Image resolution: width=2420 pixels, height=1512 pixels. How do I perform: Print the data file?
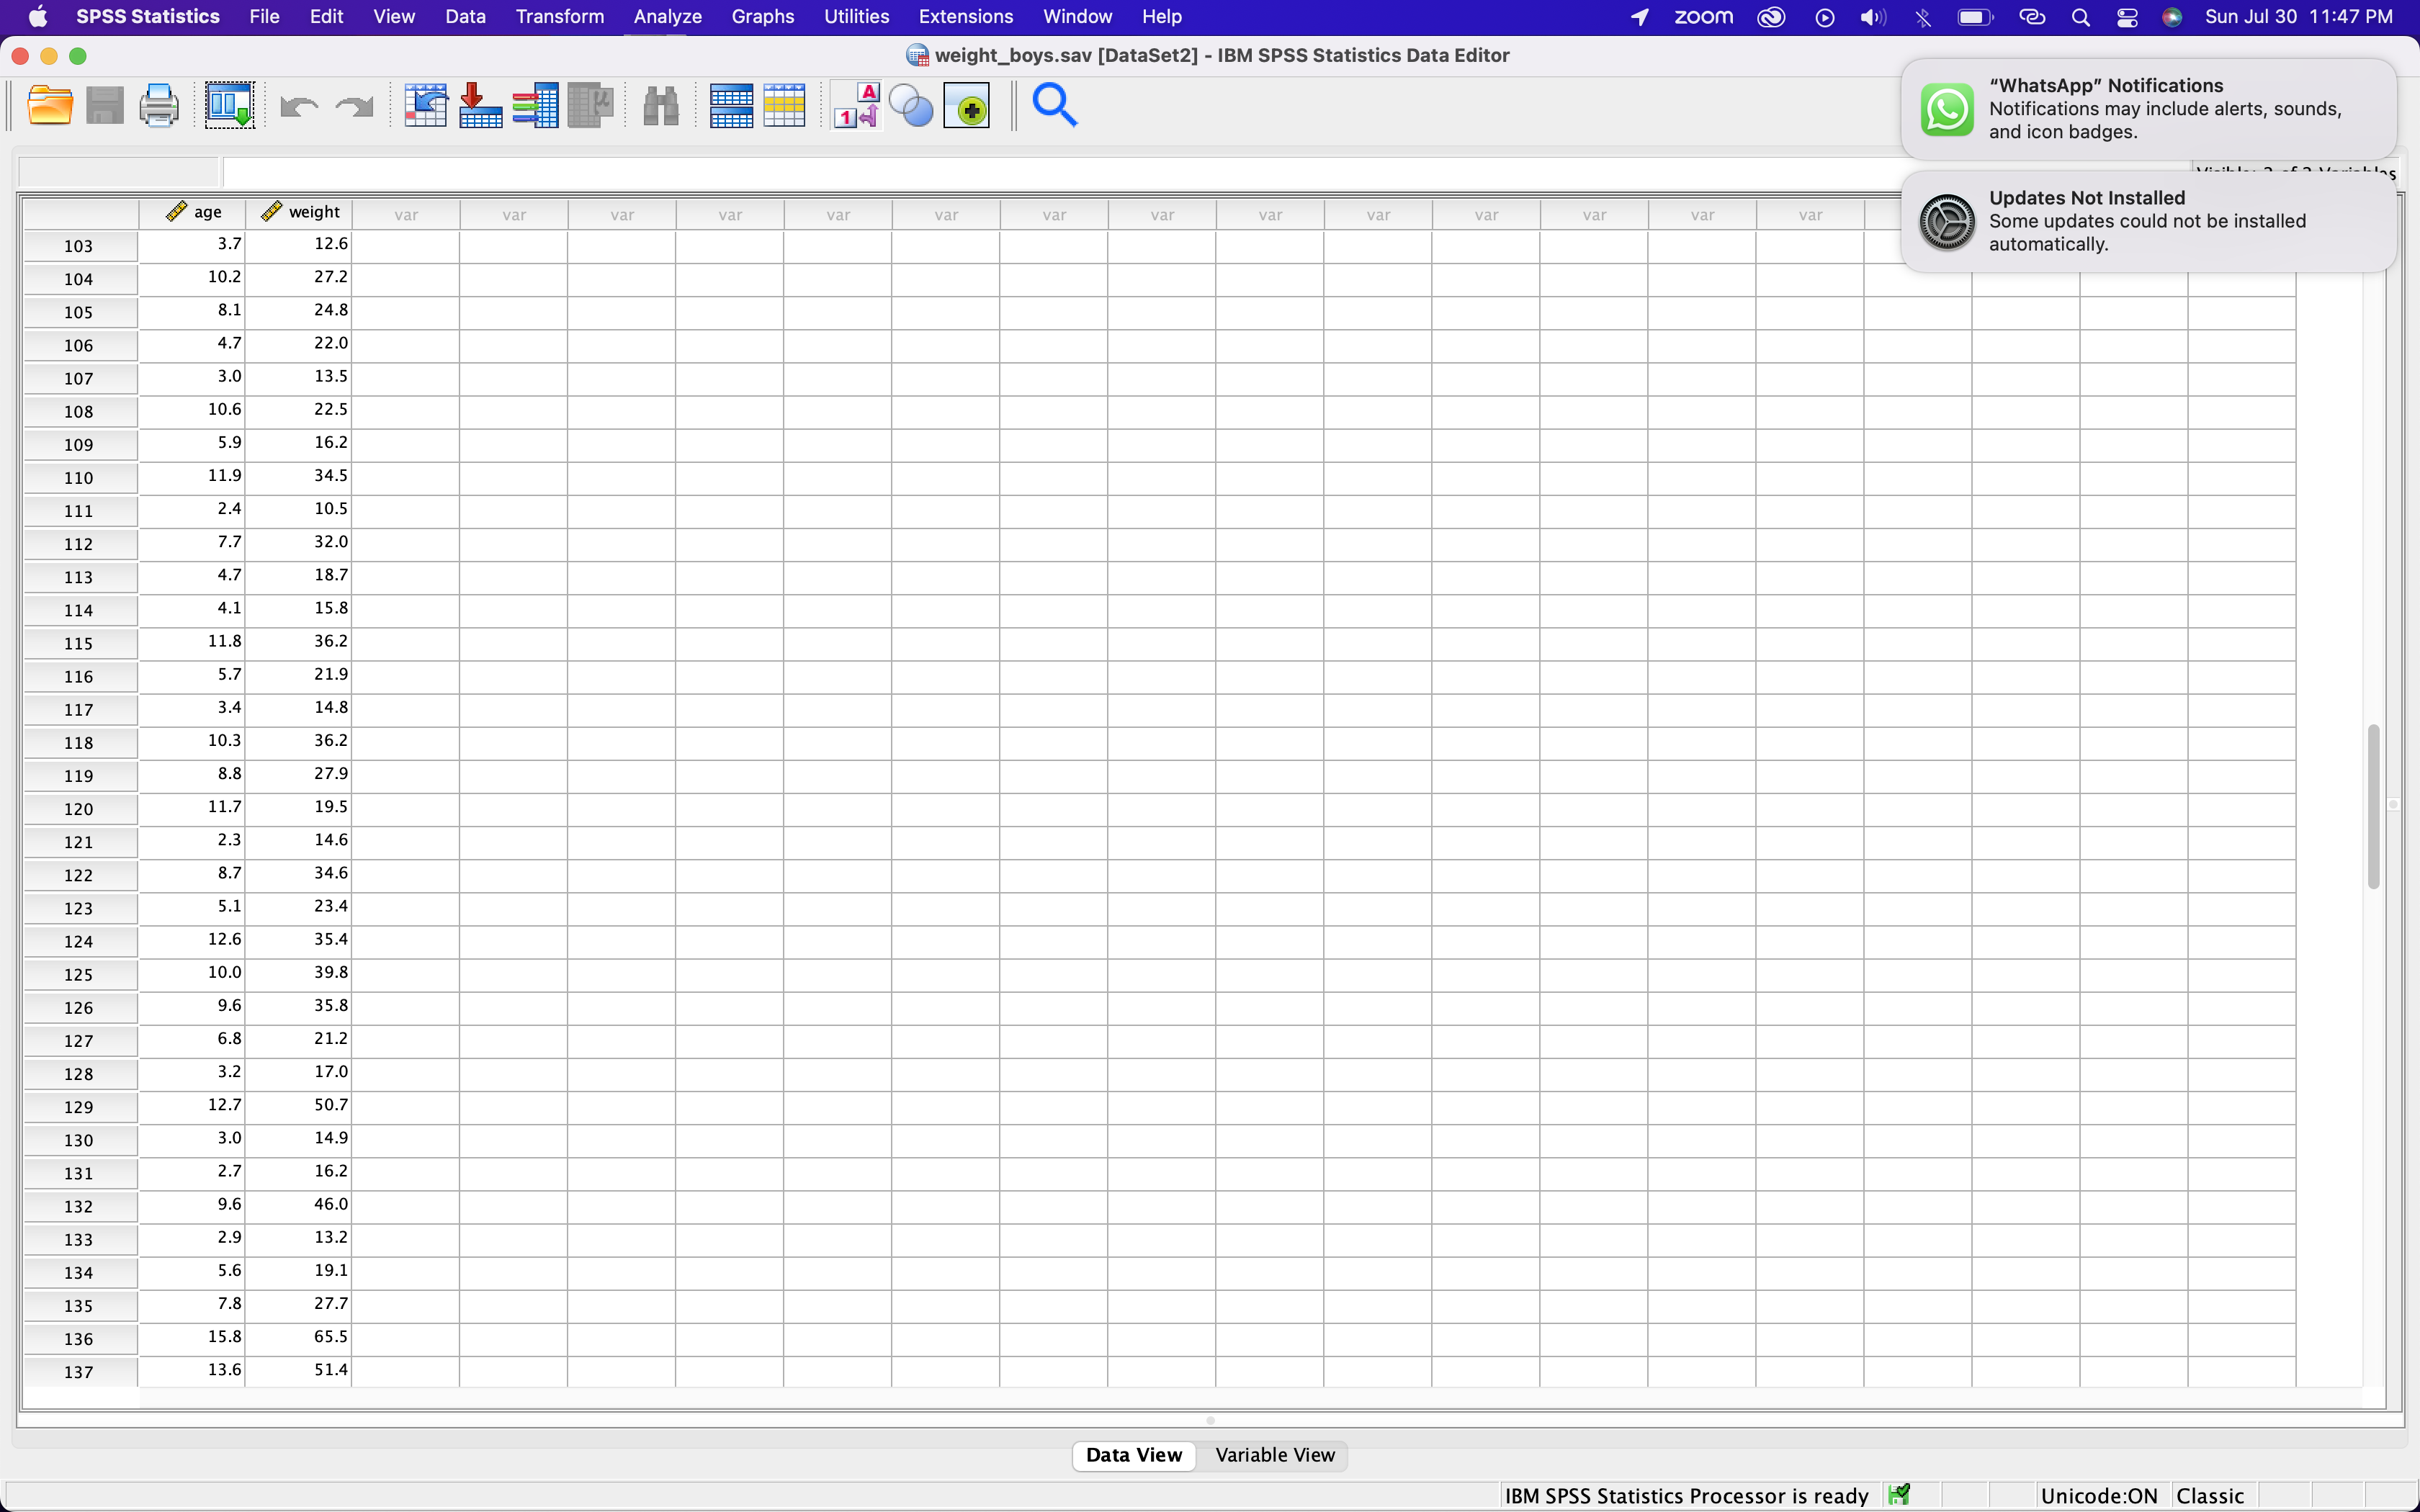point(158,105)
